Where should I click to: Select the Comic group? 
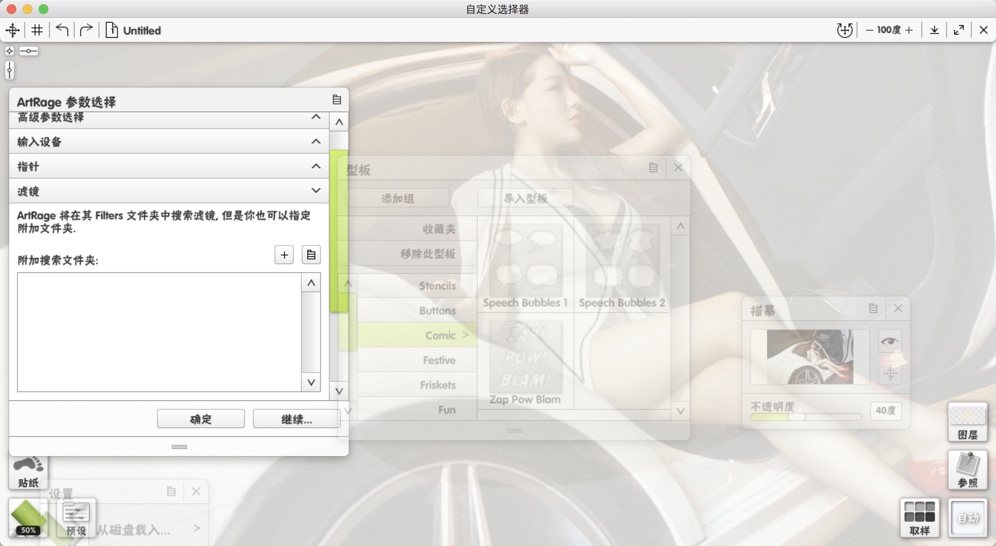(x=417, y=335)
